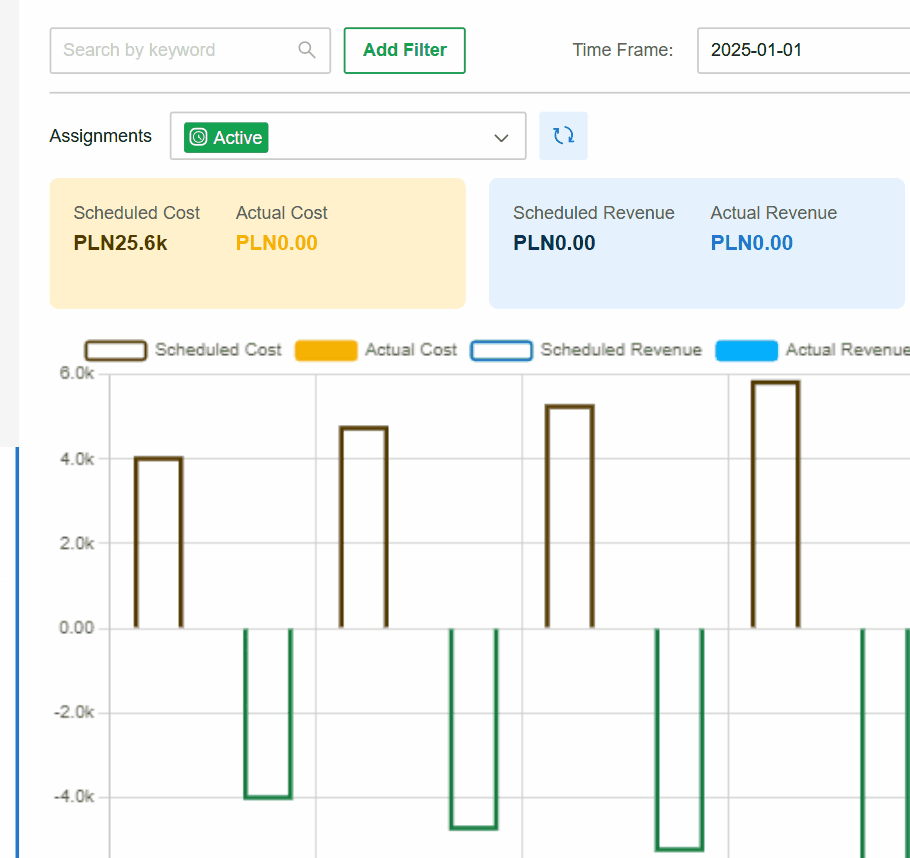
Task: Click the Scheduled Cost PLN25.6k value
Action: [x=120, y=243]
